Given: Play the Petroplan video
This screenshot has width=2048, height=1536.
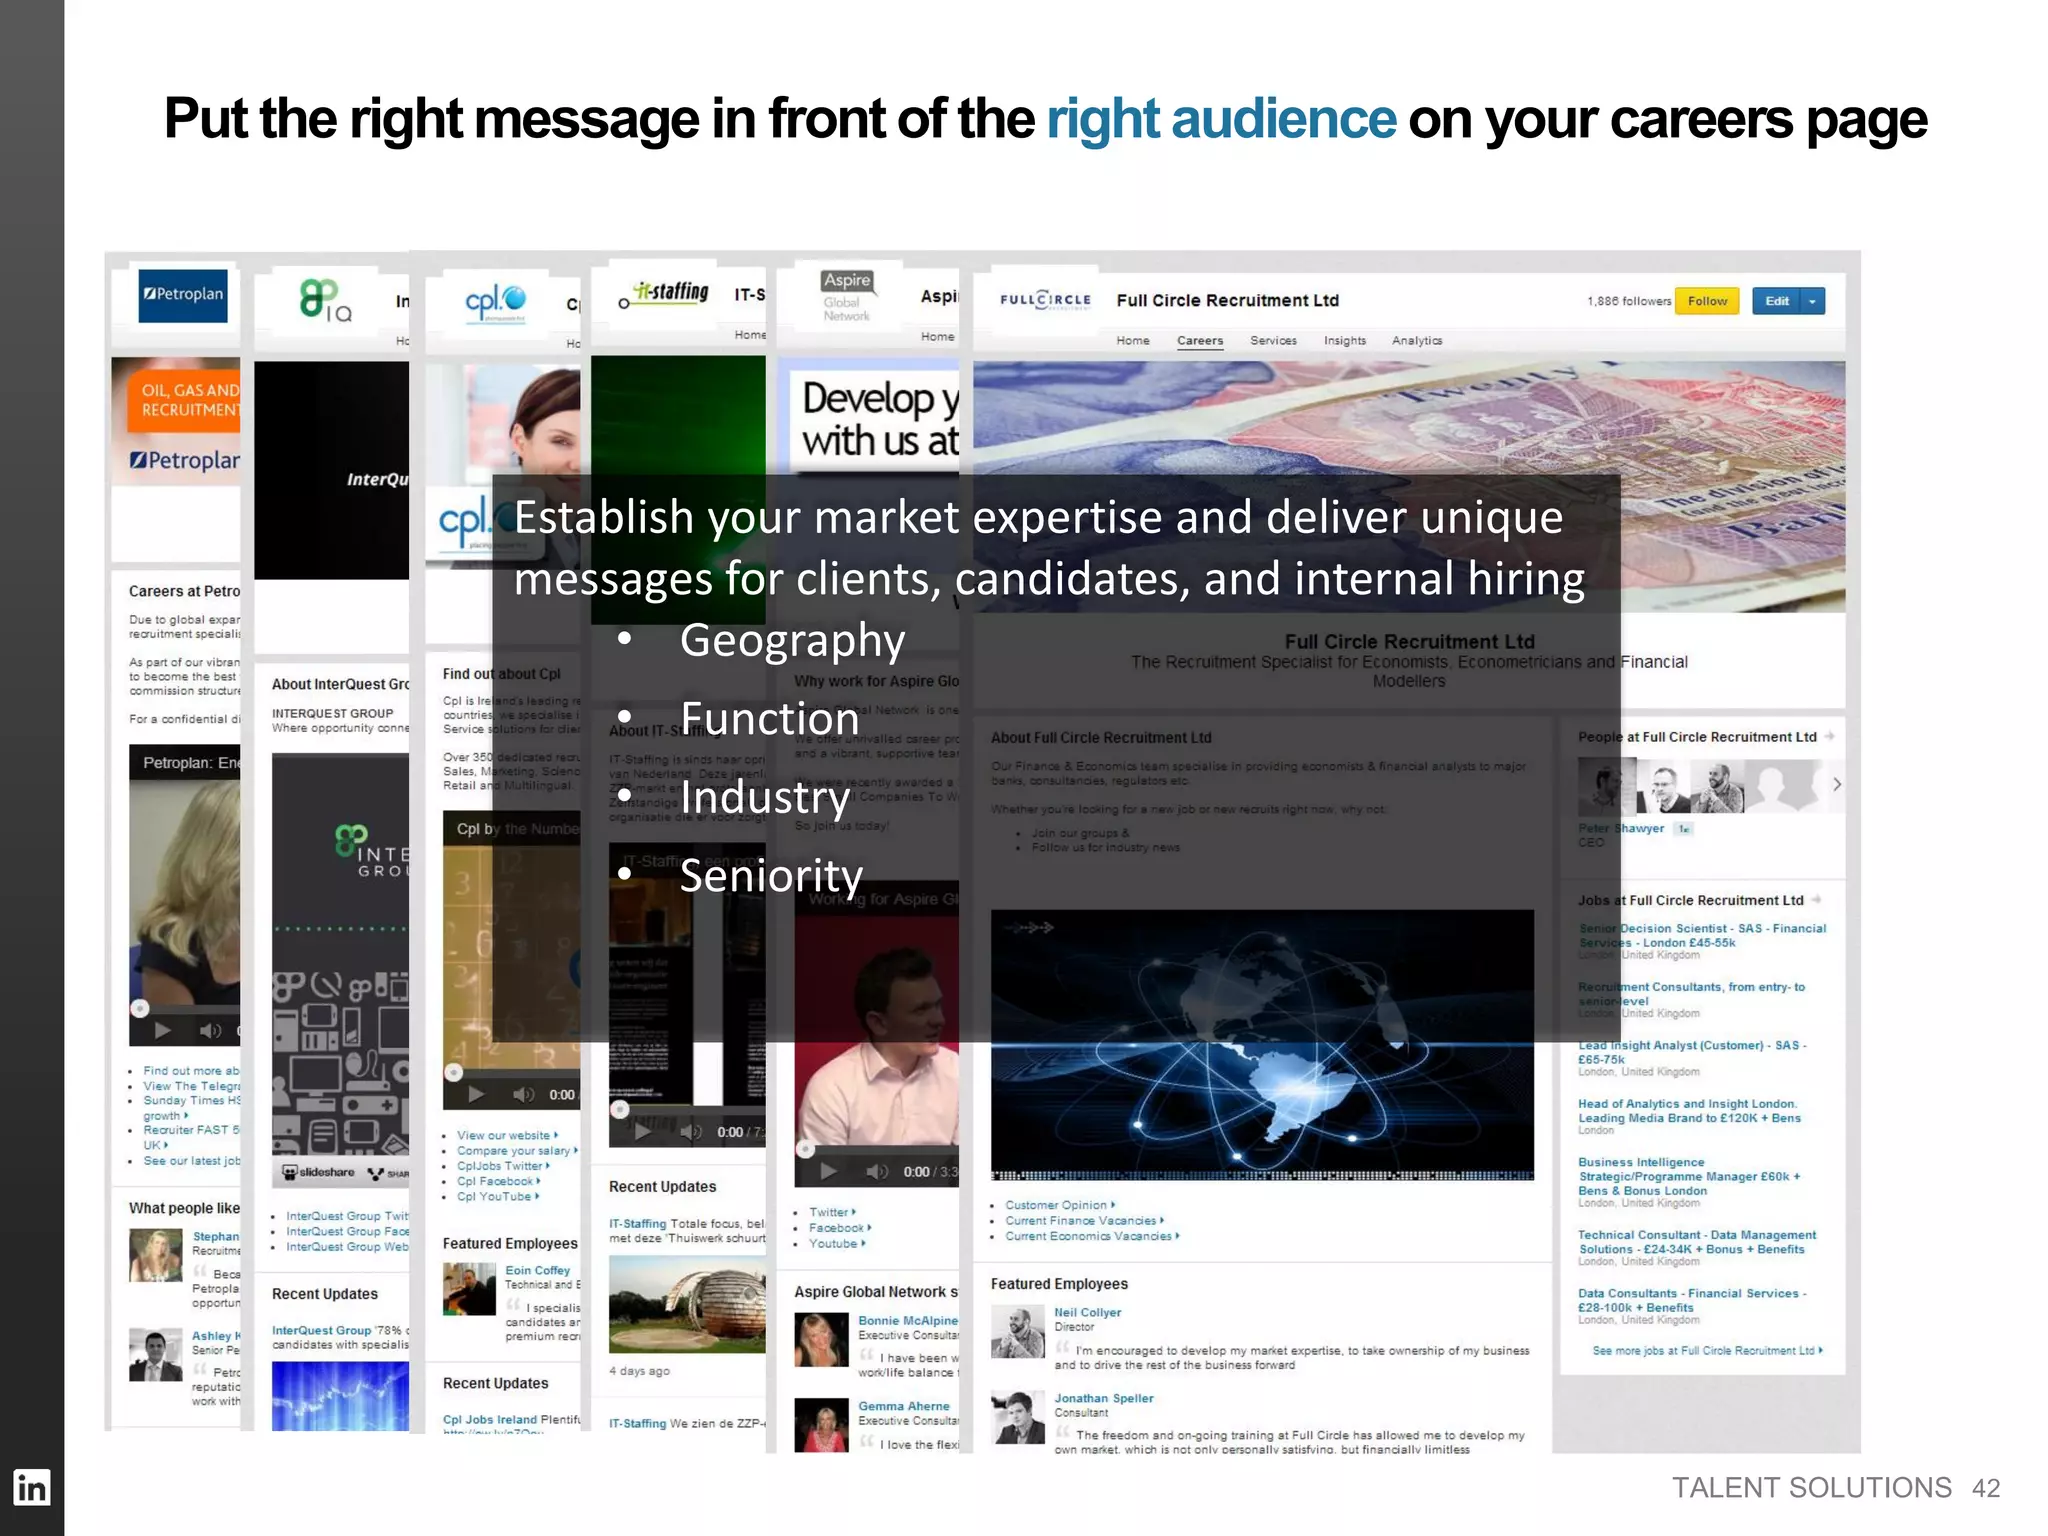Looking at the screenshot, I should click(x=162, y=1030).
